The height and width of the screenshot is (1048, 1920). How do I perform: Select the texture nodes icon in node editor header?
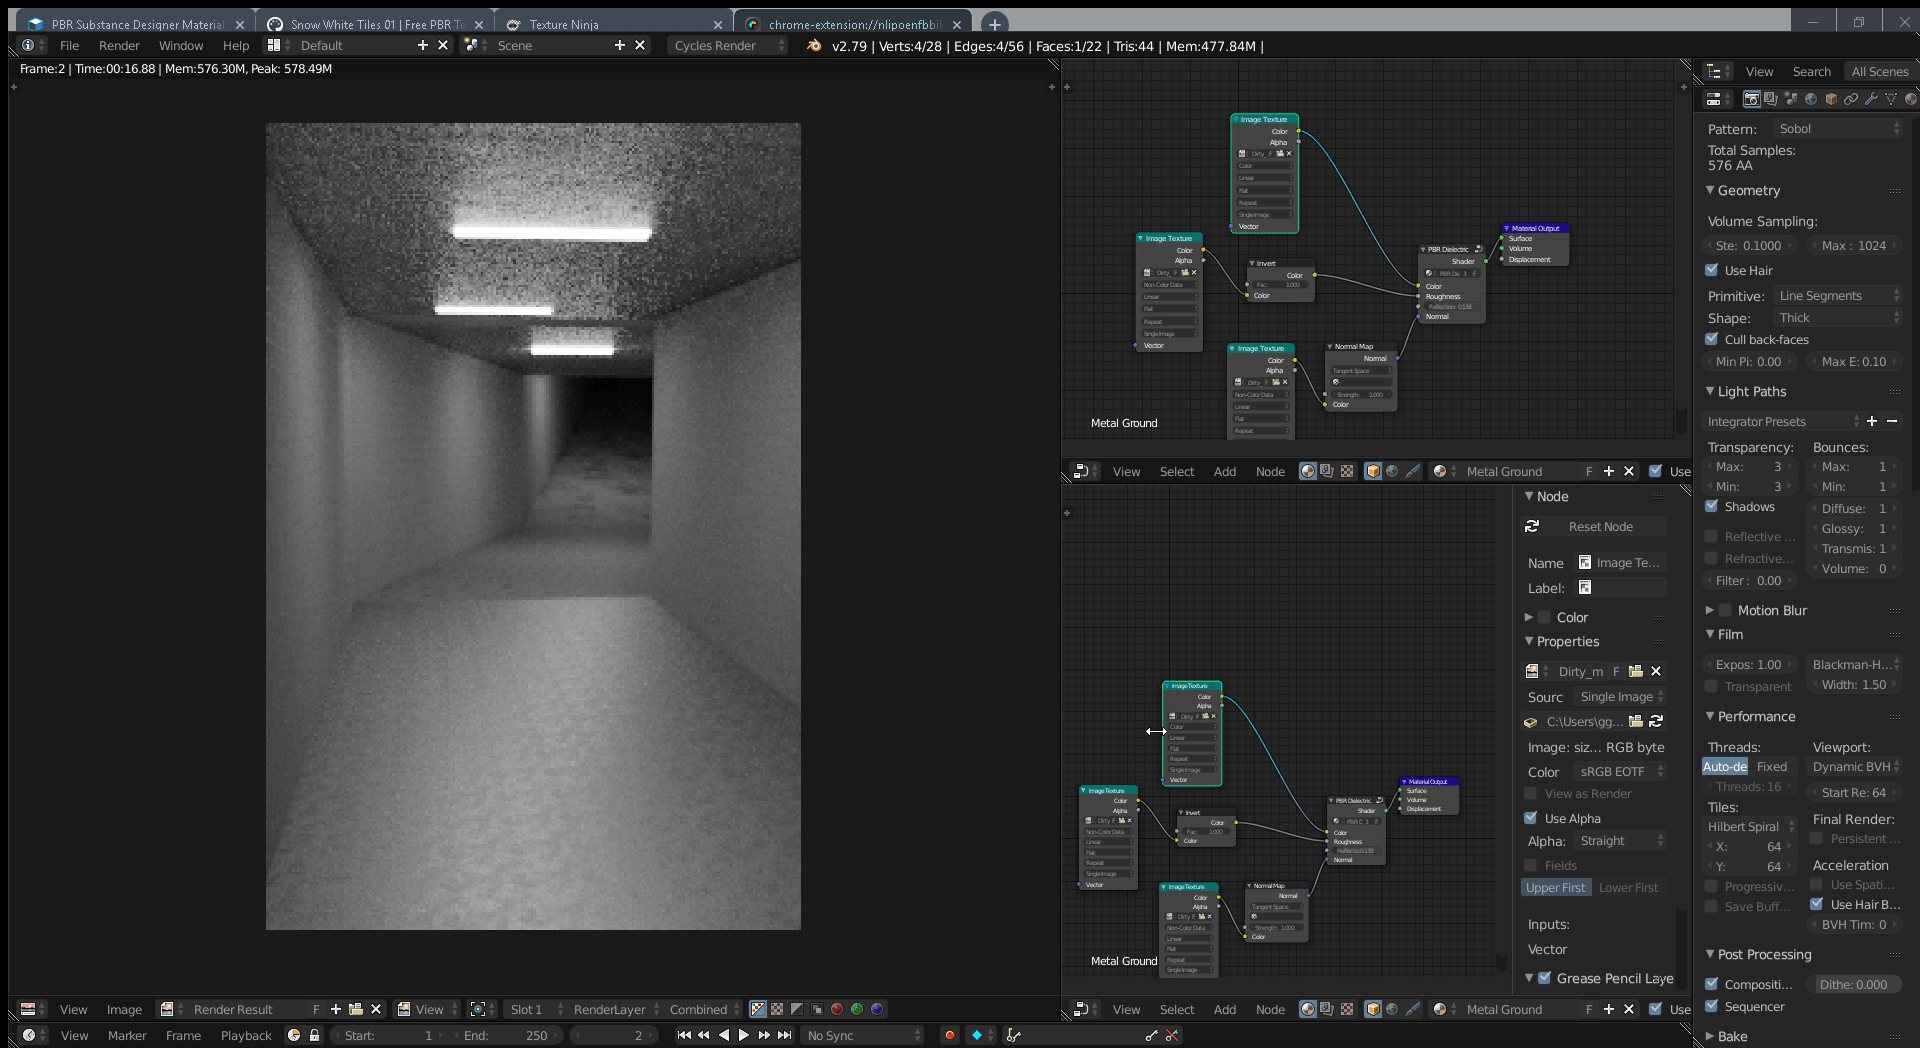(x=1347, y=471)
